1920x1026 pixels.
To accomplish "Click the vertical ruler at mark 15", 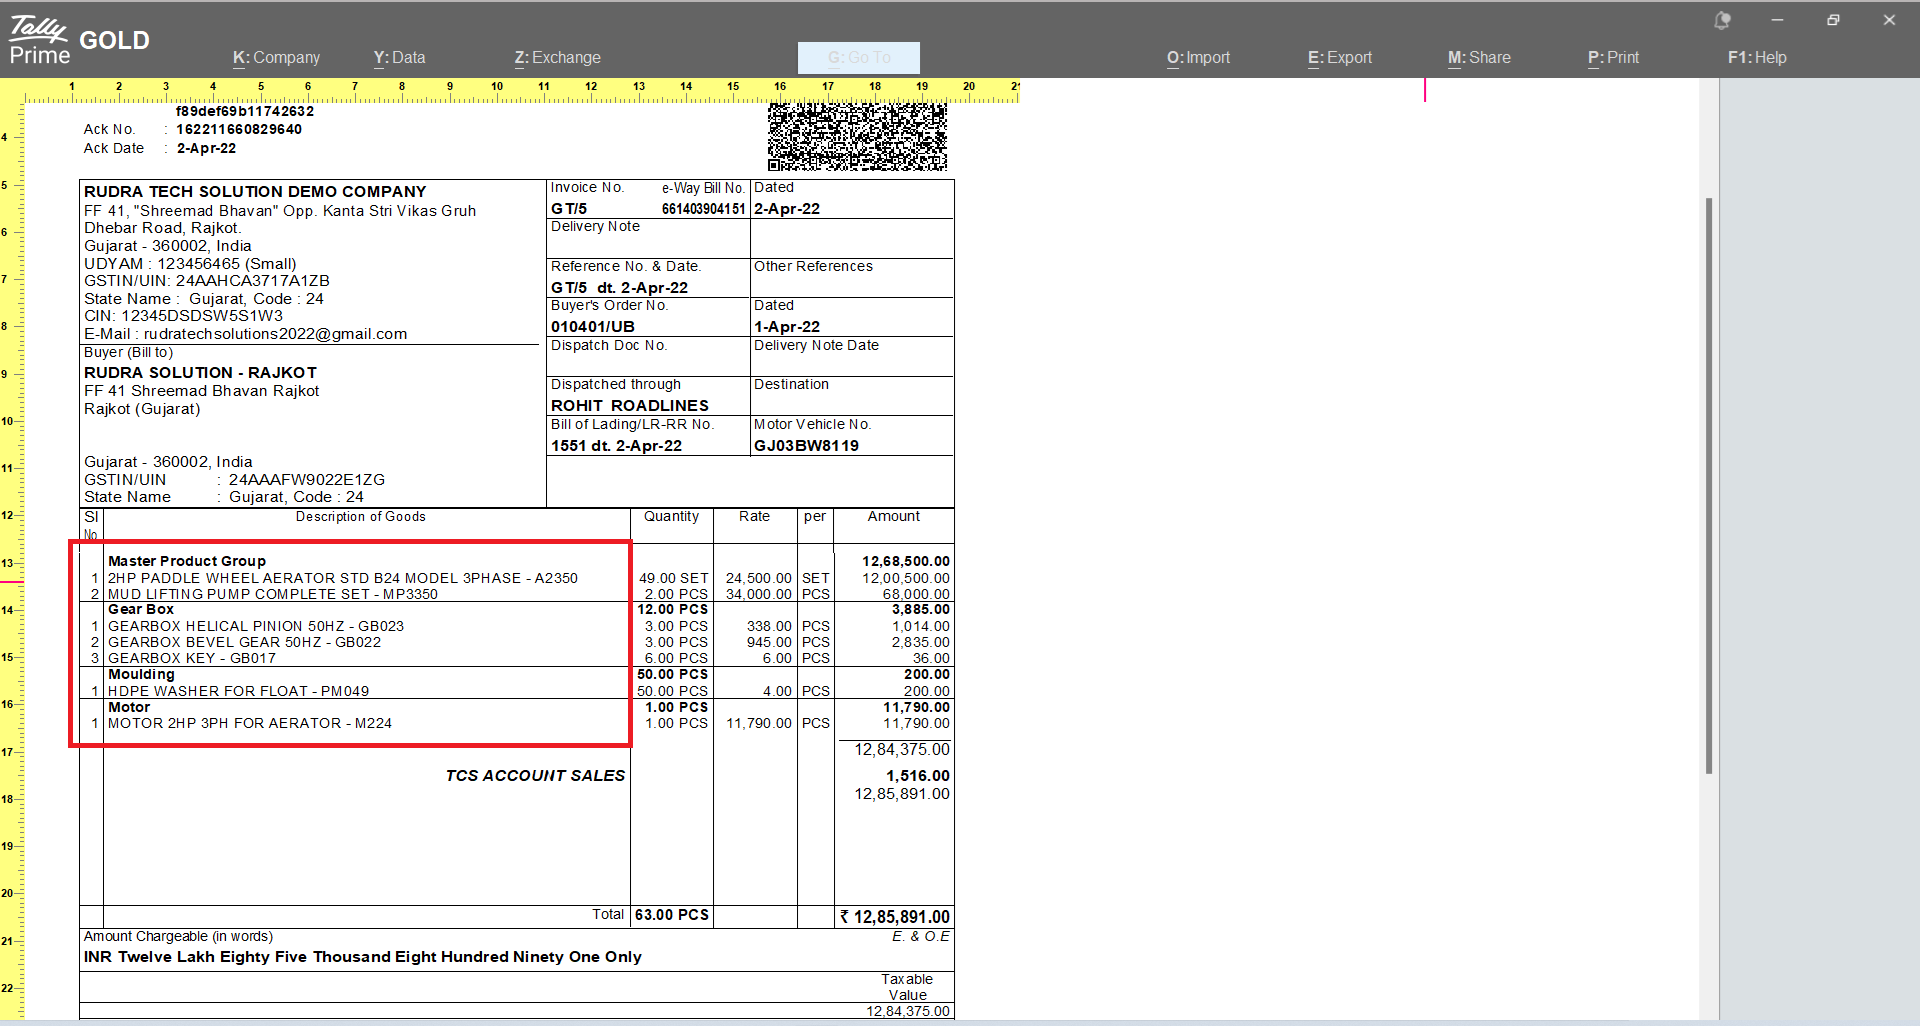I will point(8,657).
